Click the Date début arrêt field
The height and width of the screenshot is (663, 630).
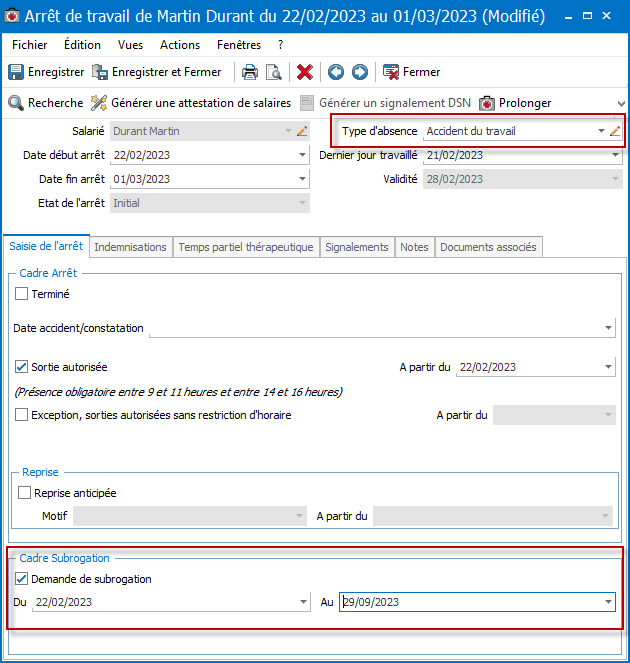coord(210,155)
